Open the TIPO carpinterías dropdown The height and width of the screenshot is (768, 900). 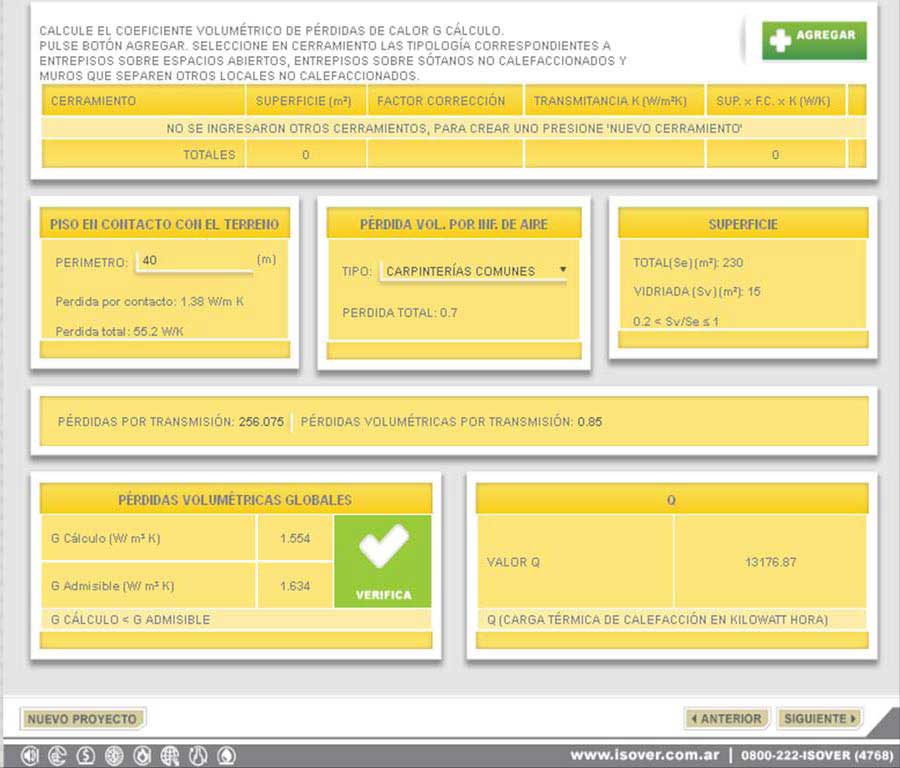pyautogui.click(x=474, y=271)
